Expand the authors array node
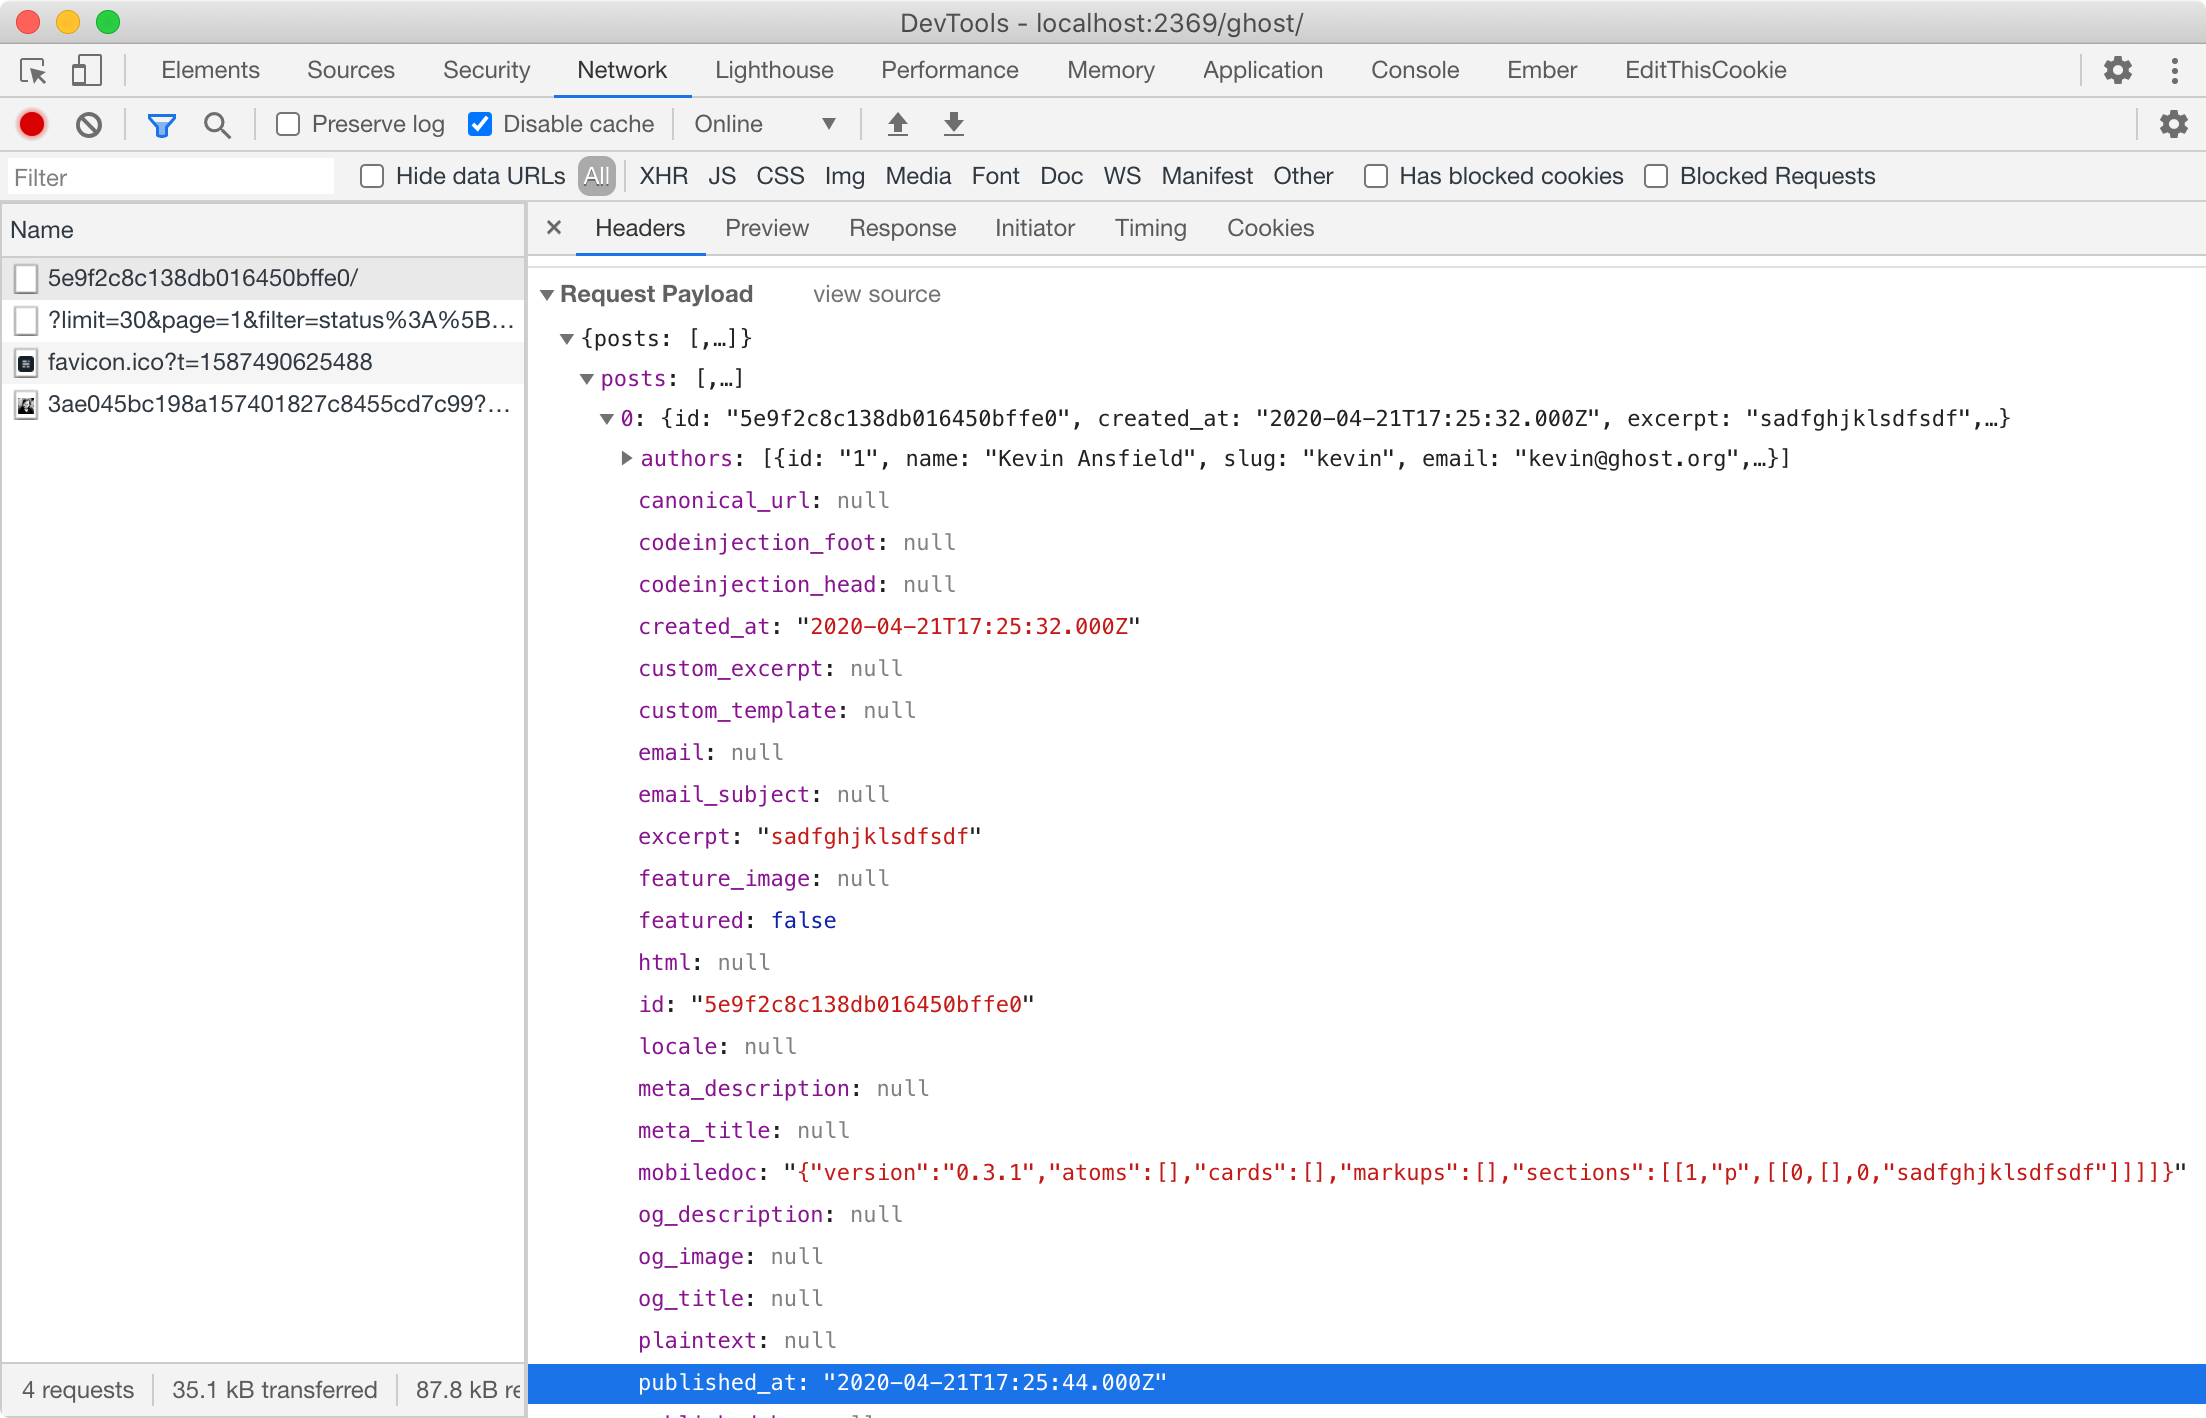This screenshot has height=1418, width=2206. pyautogui.click(x=627, y=458)
